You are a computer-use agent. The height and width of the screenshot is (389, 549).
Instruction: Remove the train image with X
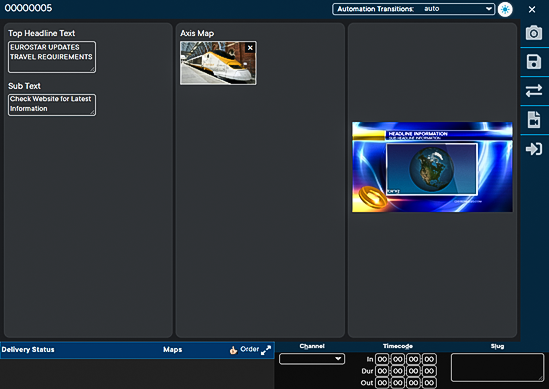(250, 48)
